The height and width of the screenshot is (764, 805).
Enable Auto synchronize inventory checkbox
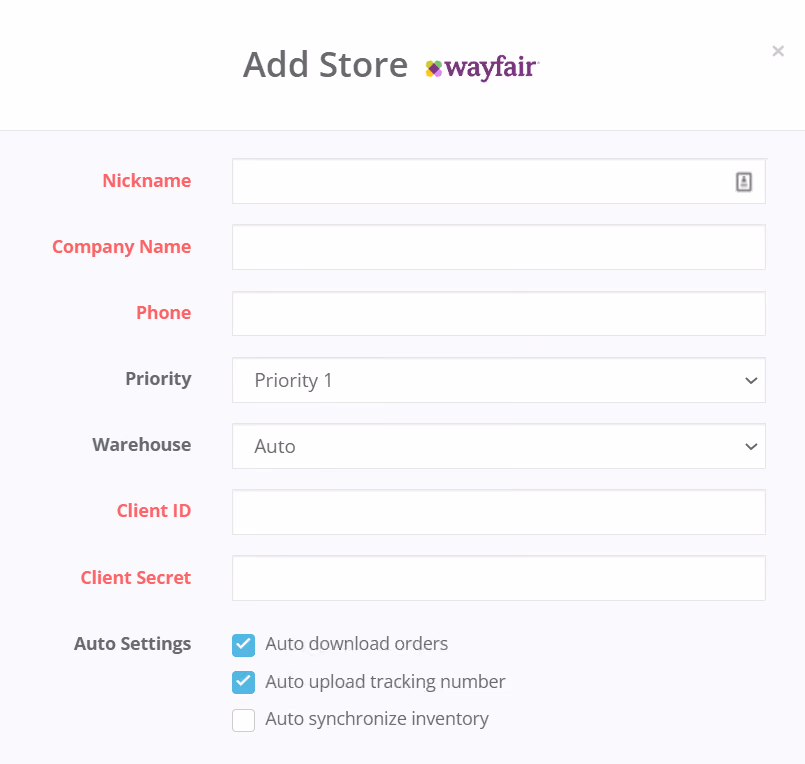tap(243, 720)
